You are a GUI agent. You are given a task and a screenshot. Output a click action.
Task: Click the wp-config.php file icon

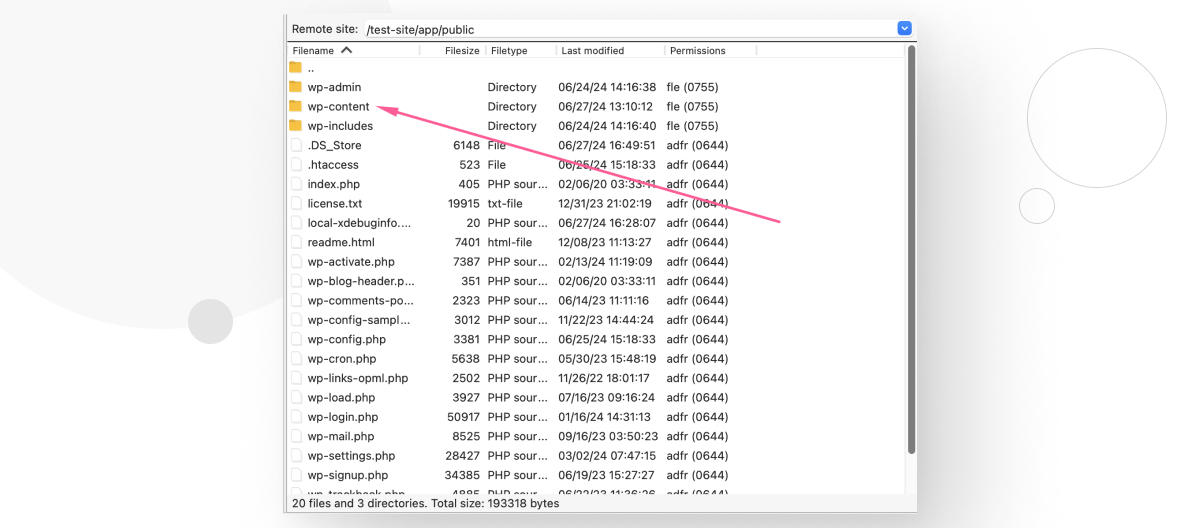point(296,339)
